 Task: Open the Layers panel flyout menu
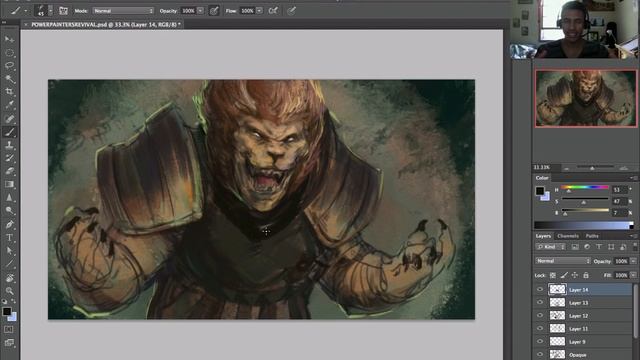(633, 236)
